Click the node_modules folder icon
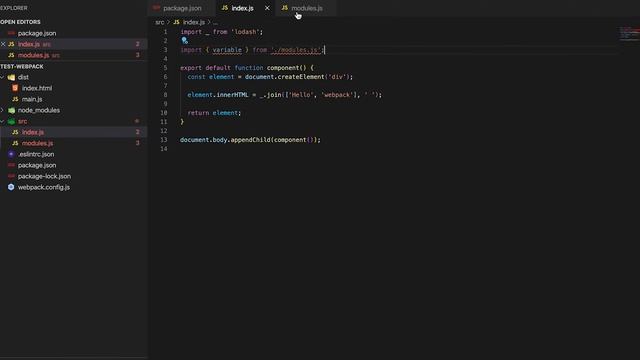The image size is (640, 360). 11,110
